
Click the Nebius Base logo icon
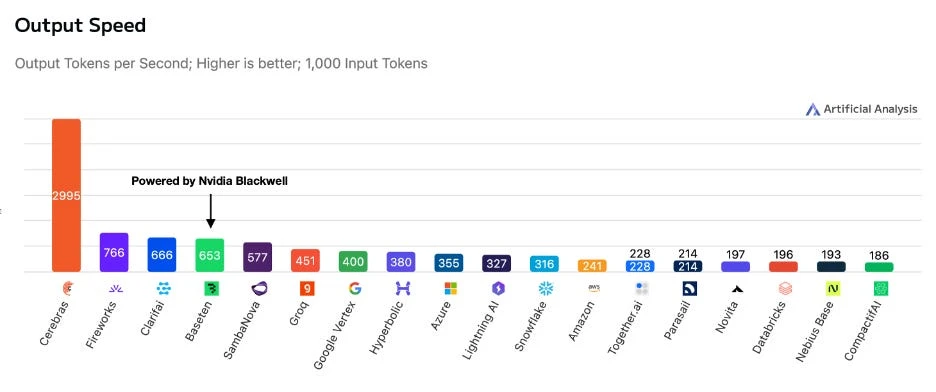[833, 289]
